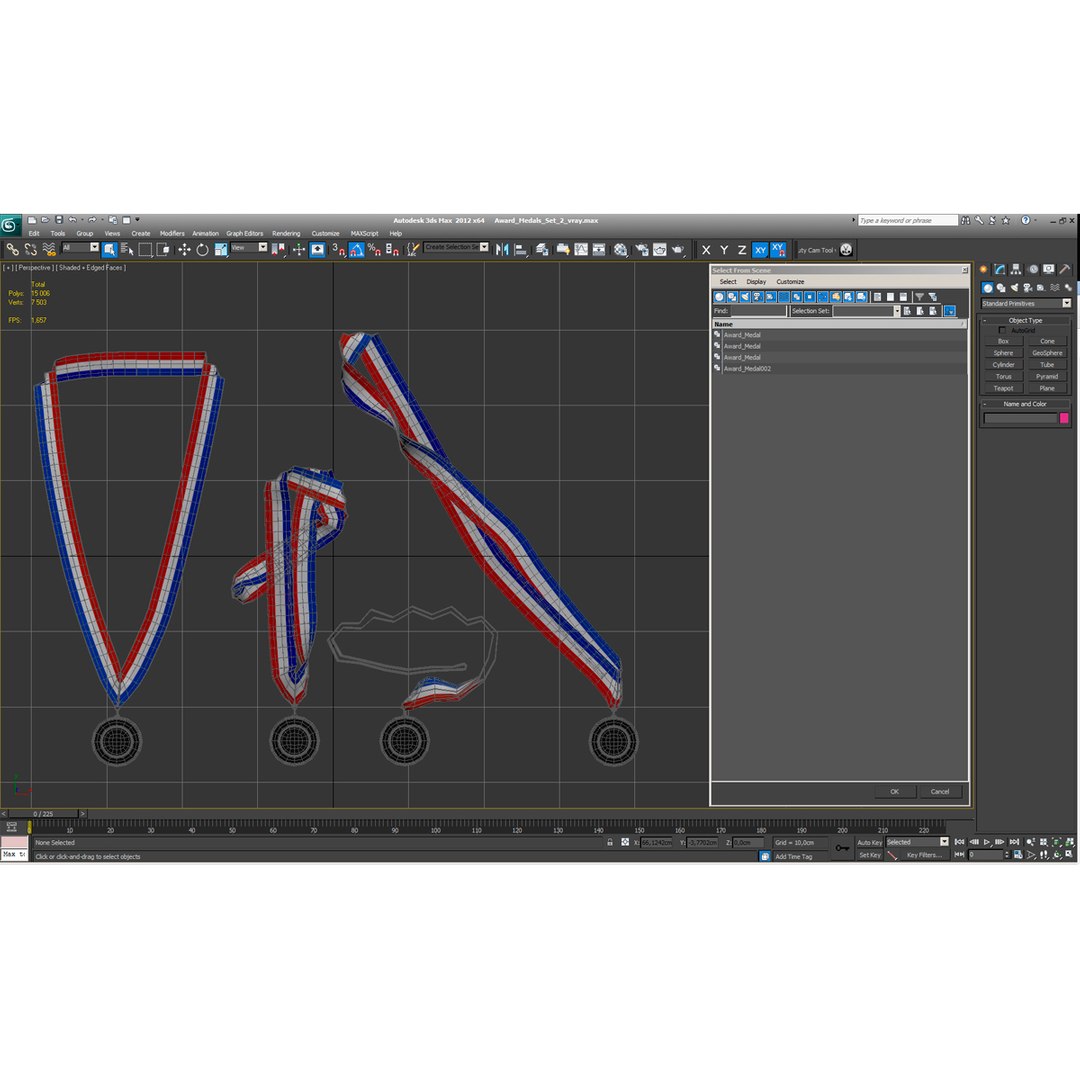
Task: Click the GeoSphere button
Action: tap(1047, 353)
